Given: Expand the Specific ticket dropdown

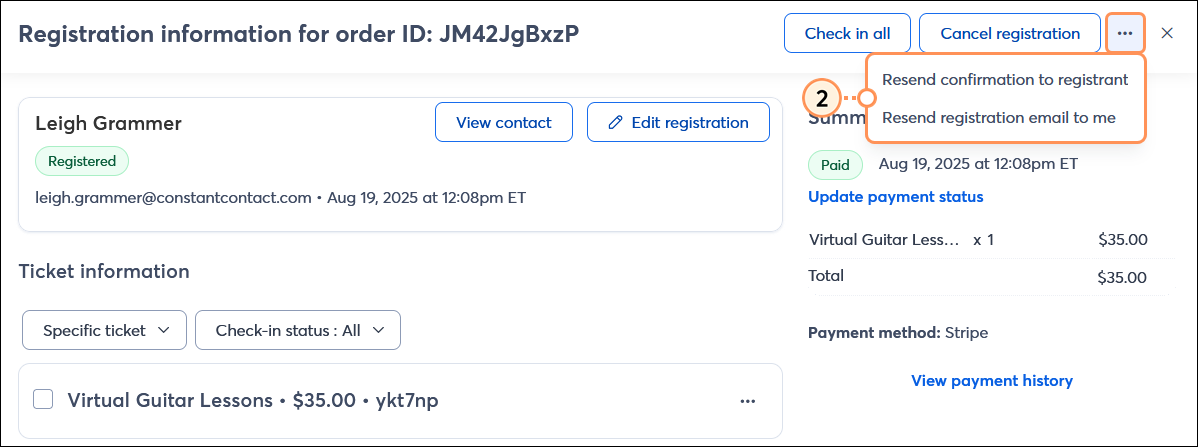Looking at the screenshot, I should (104, 330).
